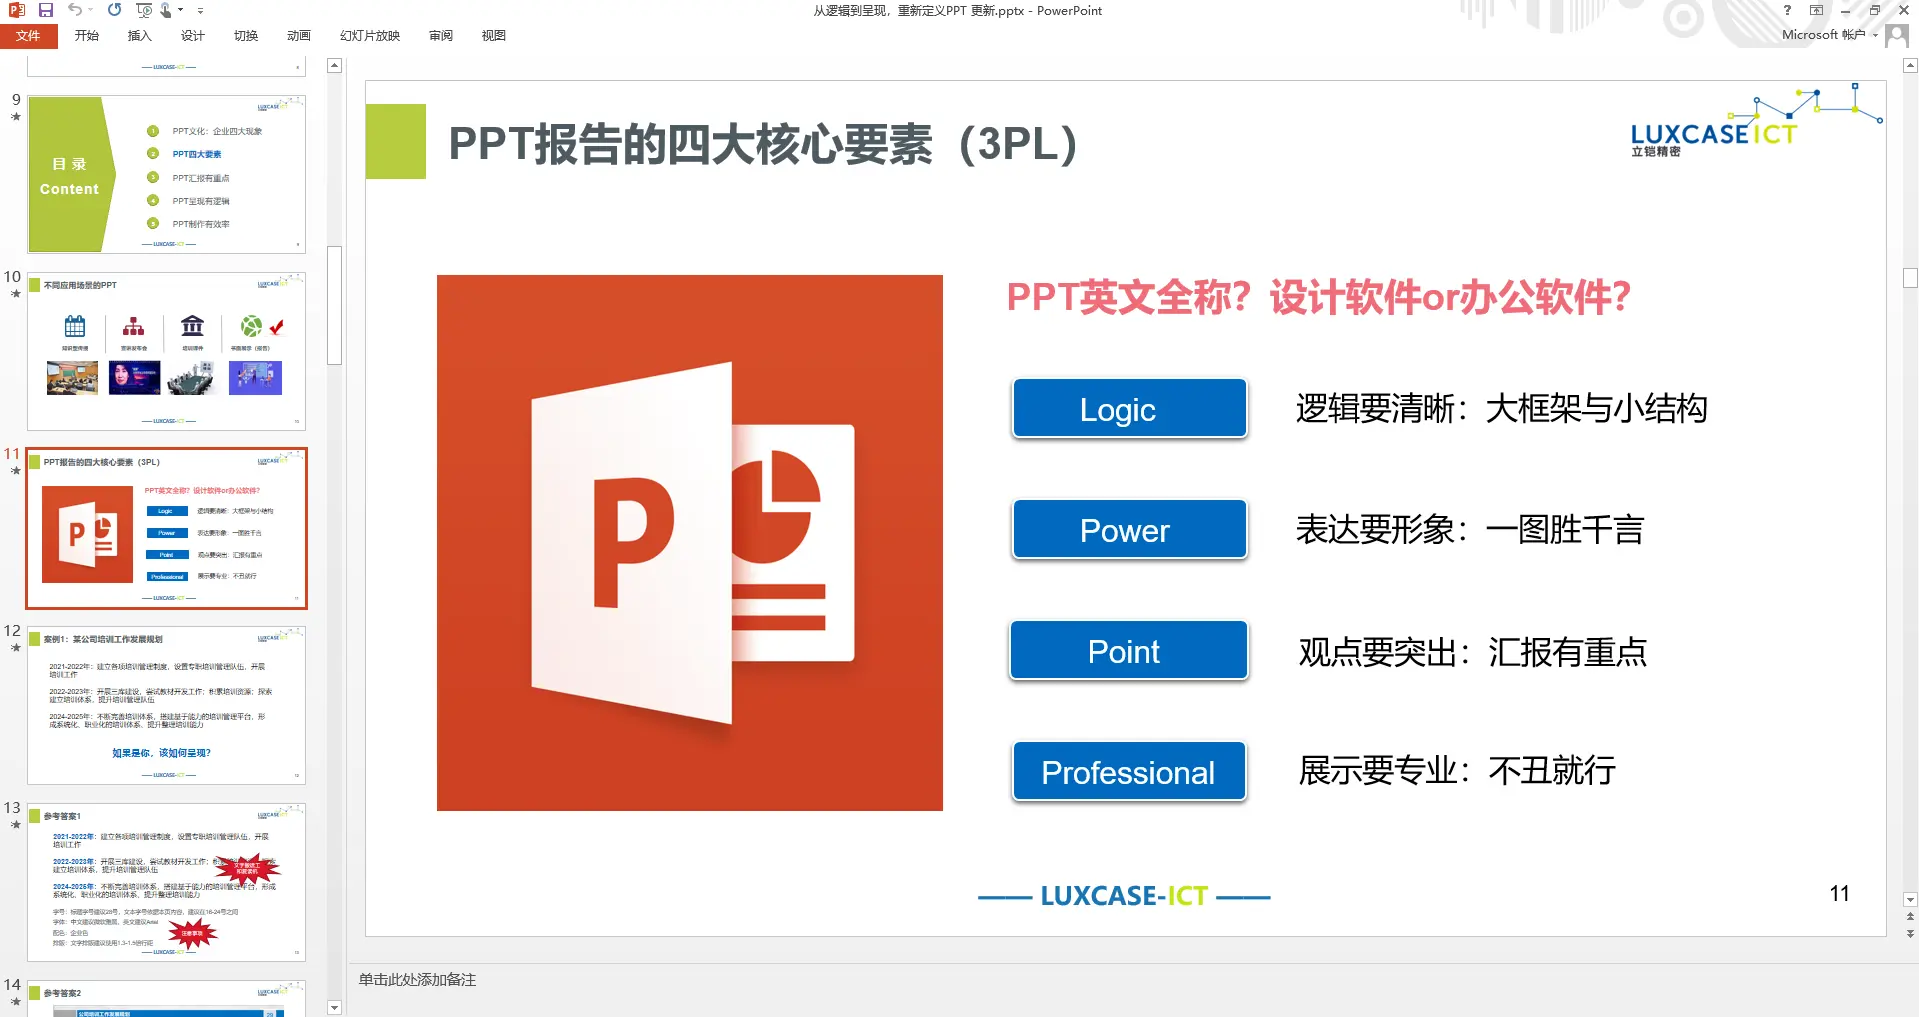Click the thumbnail panel scrollbar thumb
The height and width of the screenshot is (1017, 1919).
[335, 306]
